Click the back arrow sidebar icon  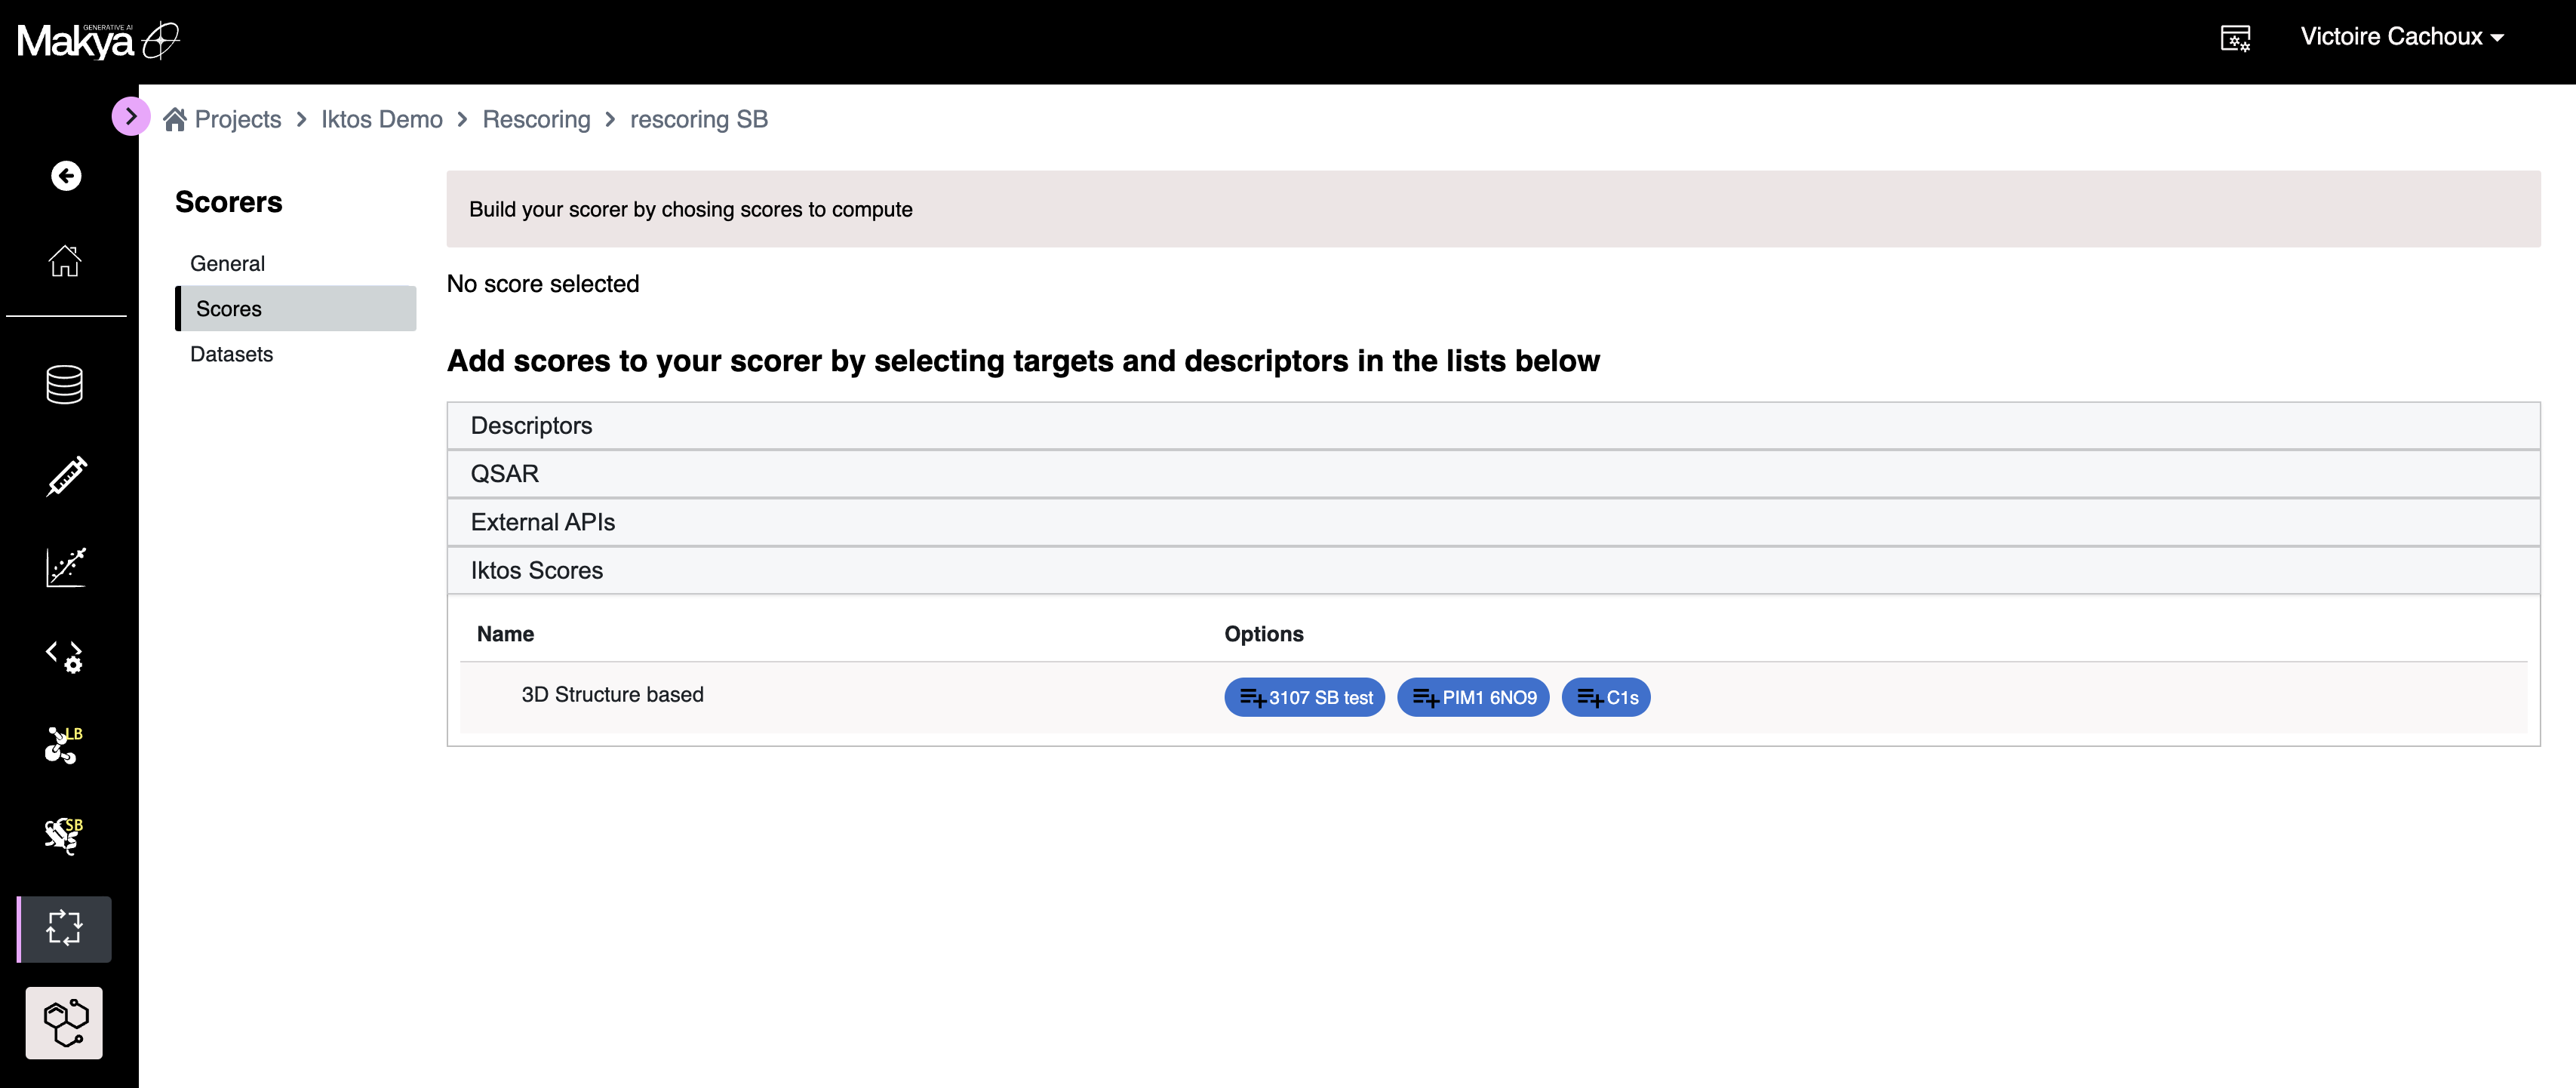(66, 176)
